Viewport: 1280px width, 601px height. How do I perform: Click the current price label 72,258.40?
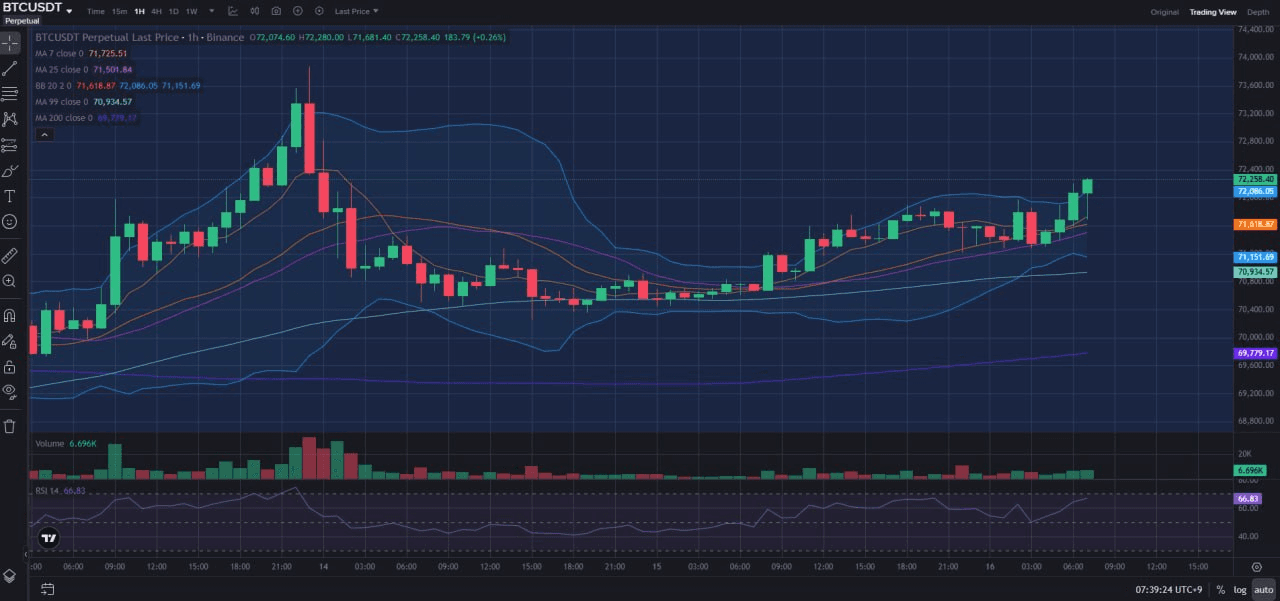point(1256,179)
